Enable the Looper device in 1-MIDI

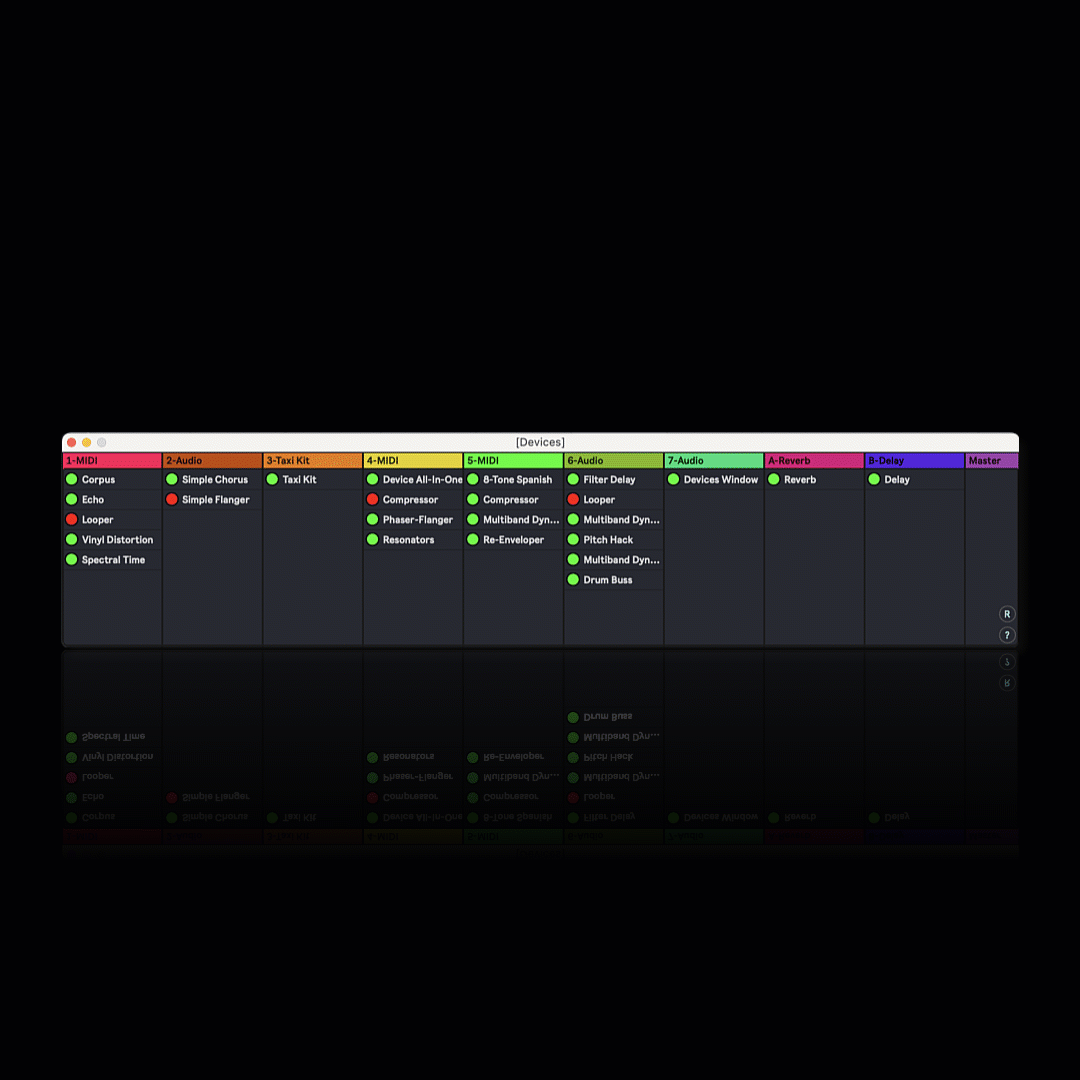click(72, 520)
